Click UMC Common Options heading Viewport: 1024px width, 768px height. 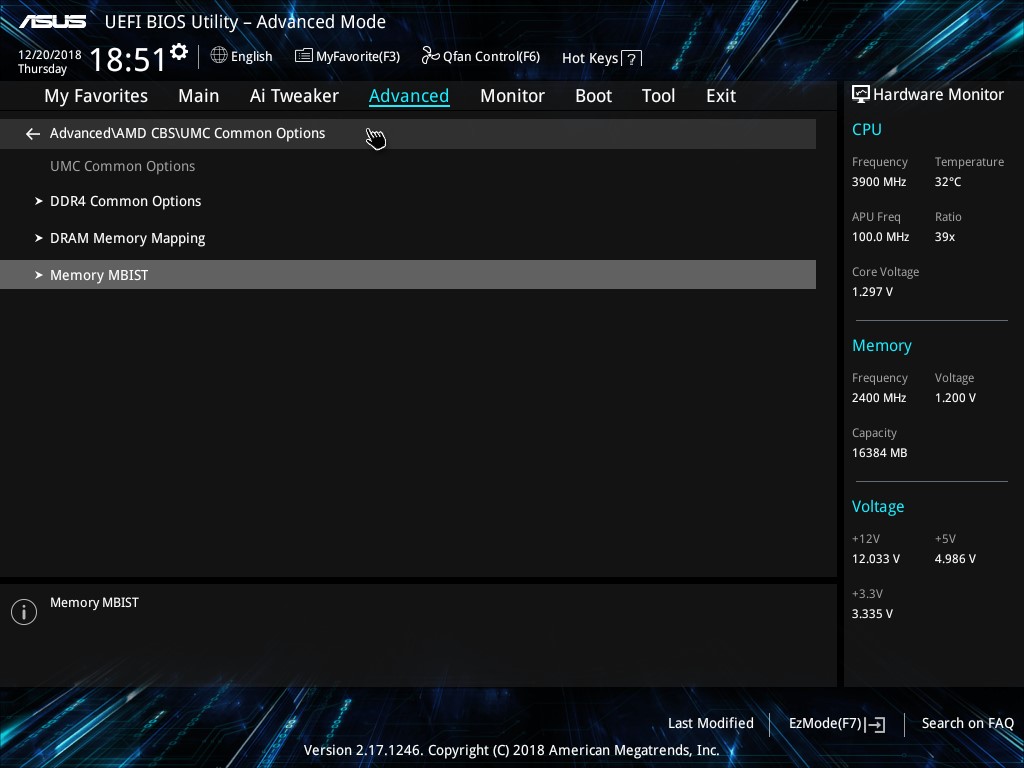tap(123, 167)
